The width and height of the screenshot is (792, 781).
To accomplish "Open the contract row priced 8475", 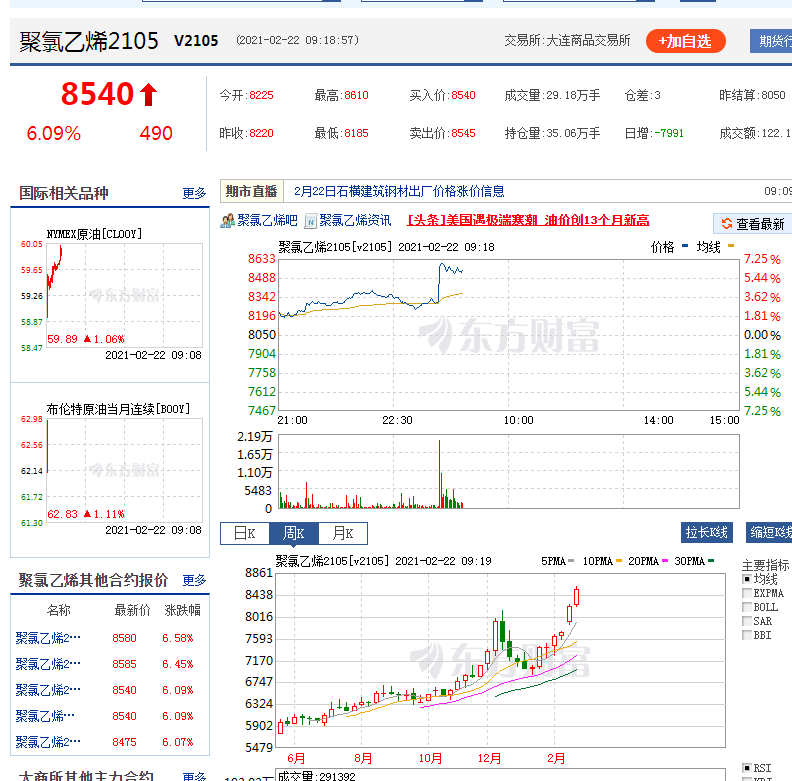I will tap(110, 742).
